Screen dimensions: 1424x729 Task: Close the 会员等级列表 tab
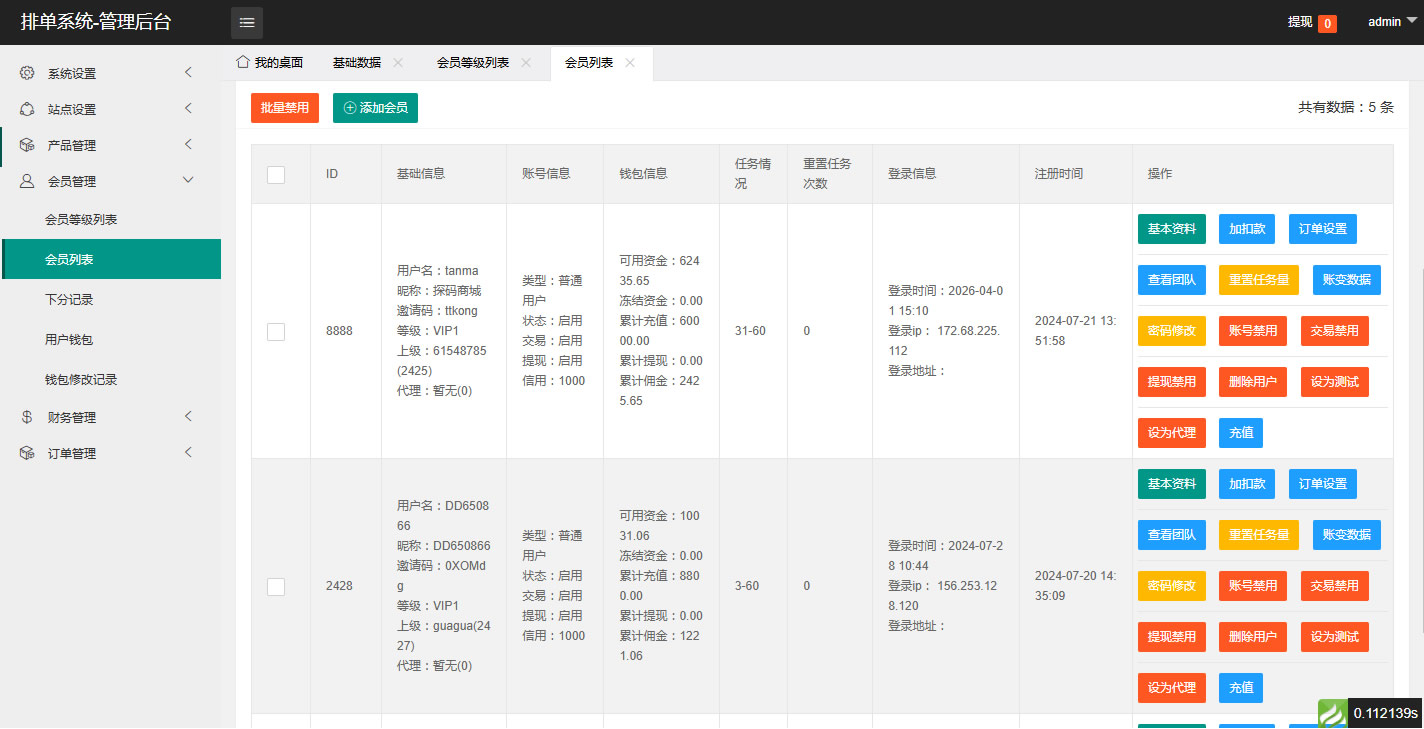point(526,63)
